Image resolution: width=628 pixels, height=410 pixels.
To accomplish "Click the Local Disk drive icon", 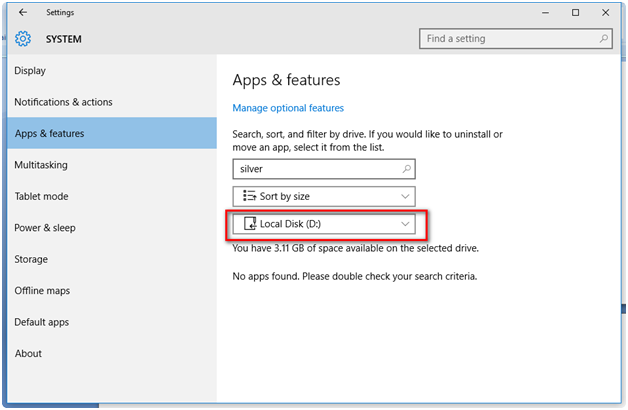I will 248,224.
